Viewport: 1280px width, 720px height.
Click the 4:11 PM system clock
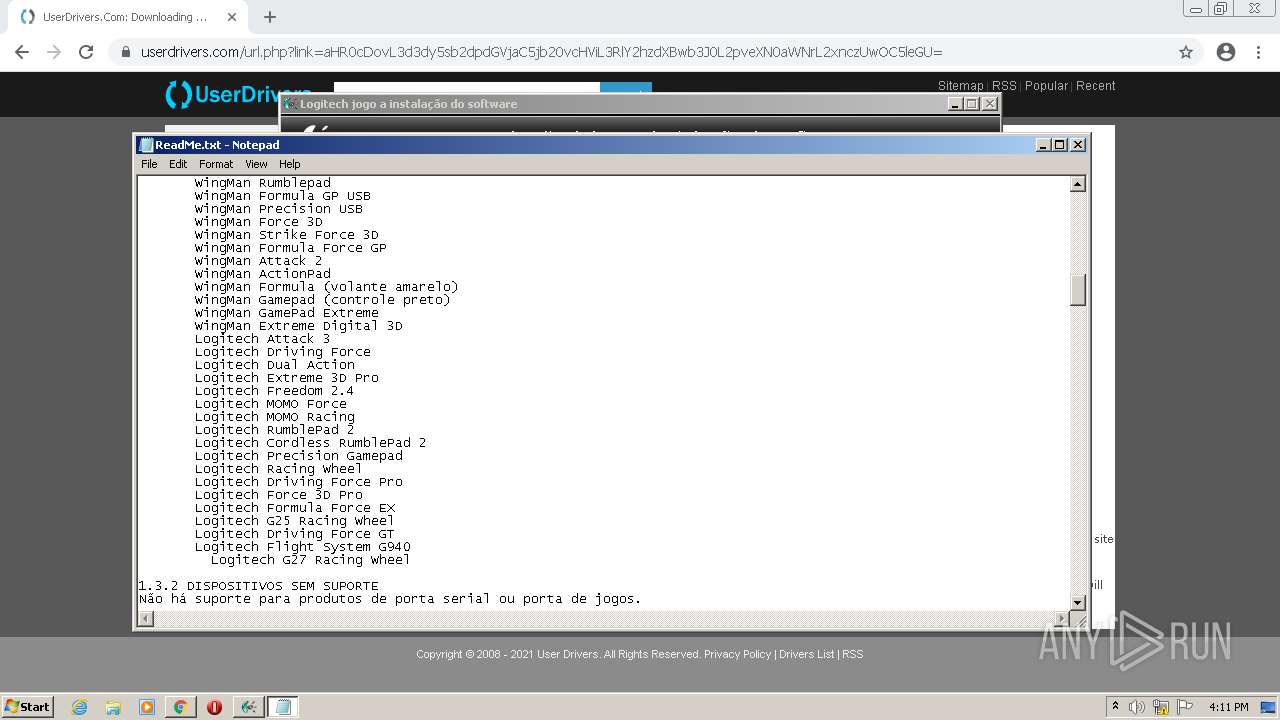[1228, 707]
